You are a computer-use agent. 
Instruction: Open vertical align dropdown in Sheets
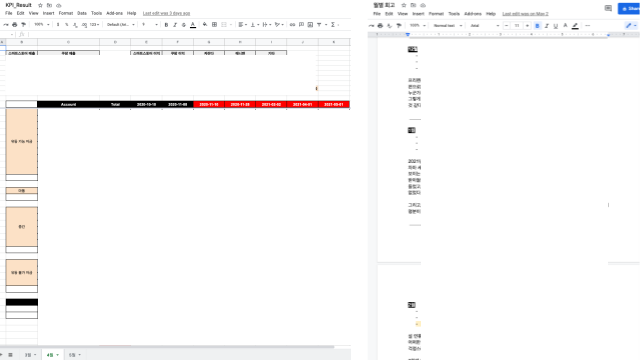[254, 24]
